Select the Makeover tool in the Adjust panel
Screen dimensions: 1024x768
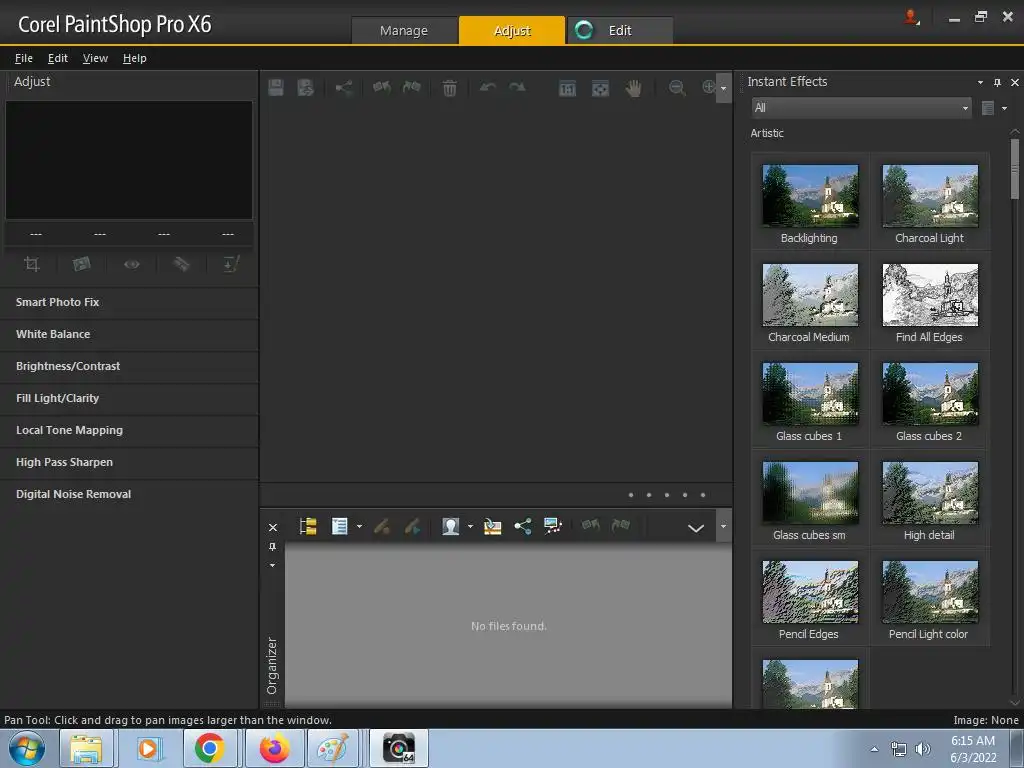182,264
